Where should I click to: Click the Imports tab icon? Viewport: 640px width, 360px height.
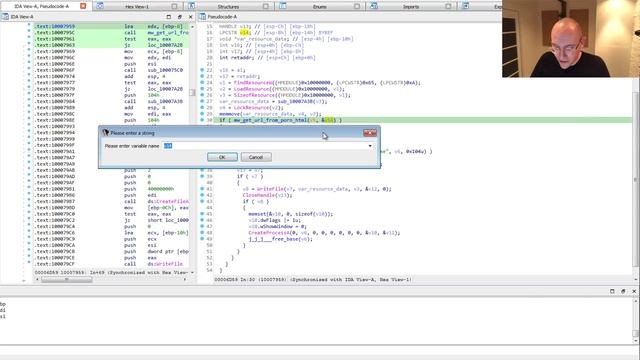click(x=374, y=6)
